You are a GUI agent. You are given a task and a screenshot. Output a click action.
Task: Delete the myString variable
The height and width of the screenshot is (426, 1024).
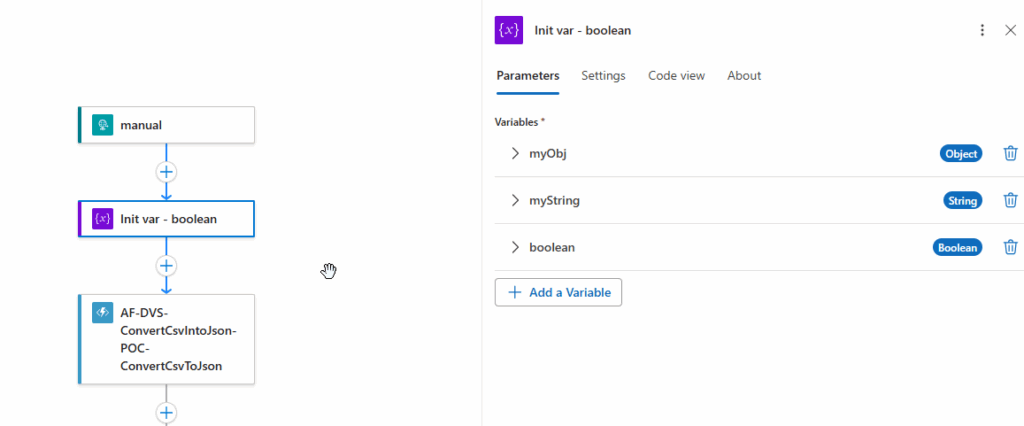[x=1010, y=200]
